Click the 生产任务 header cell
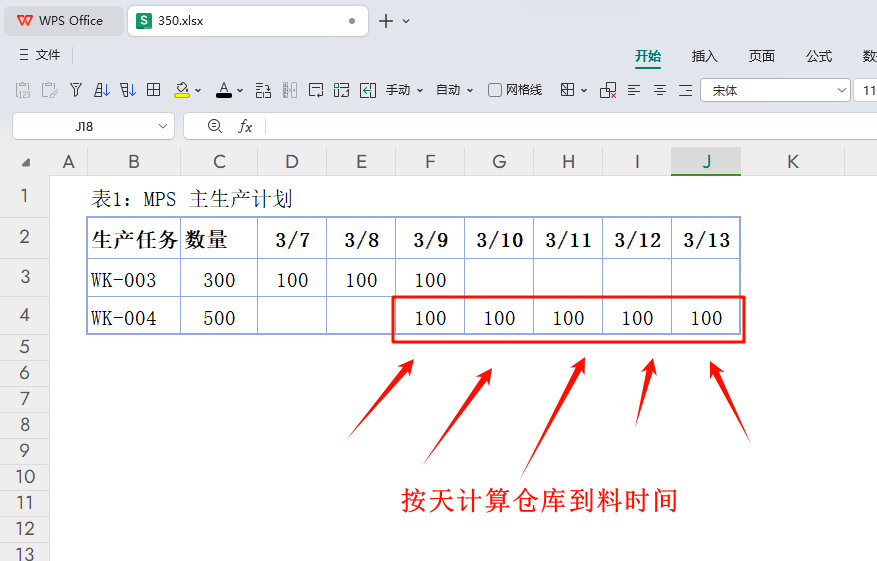 [134, 239]
